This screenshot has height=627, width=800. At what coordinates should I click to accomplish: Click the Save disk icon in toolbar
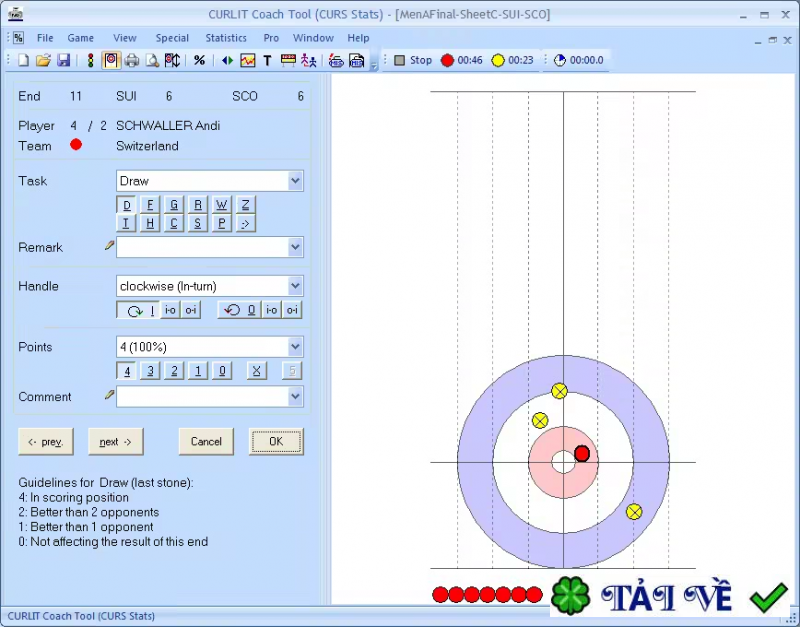[x=64, y=60]
